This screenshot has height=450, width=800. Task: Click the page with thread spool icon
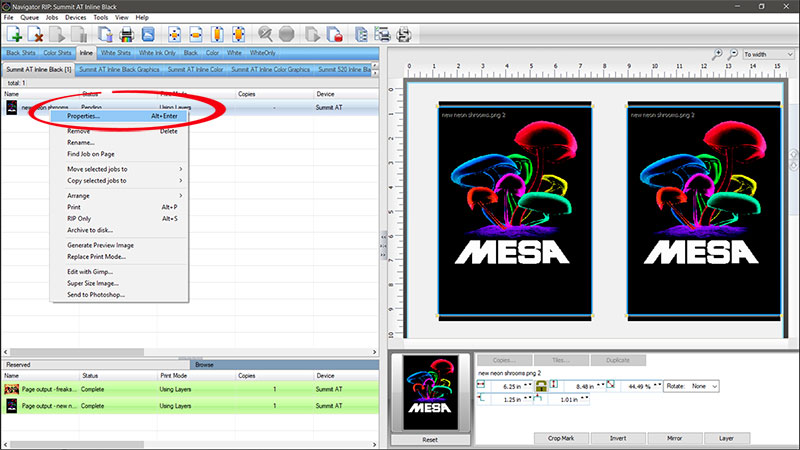pyautogui.click(x=105, y=34)
